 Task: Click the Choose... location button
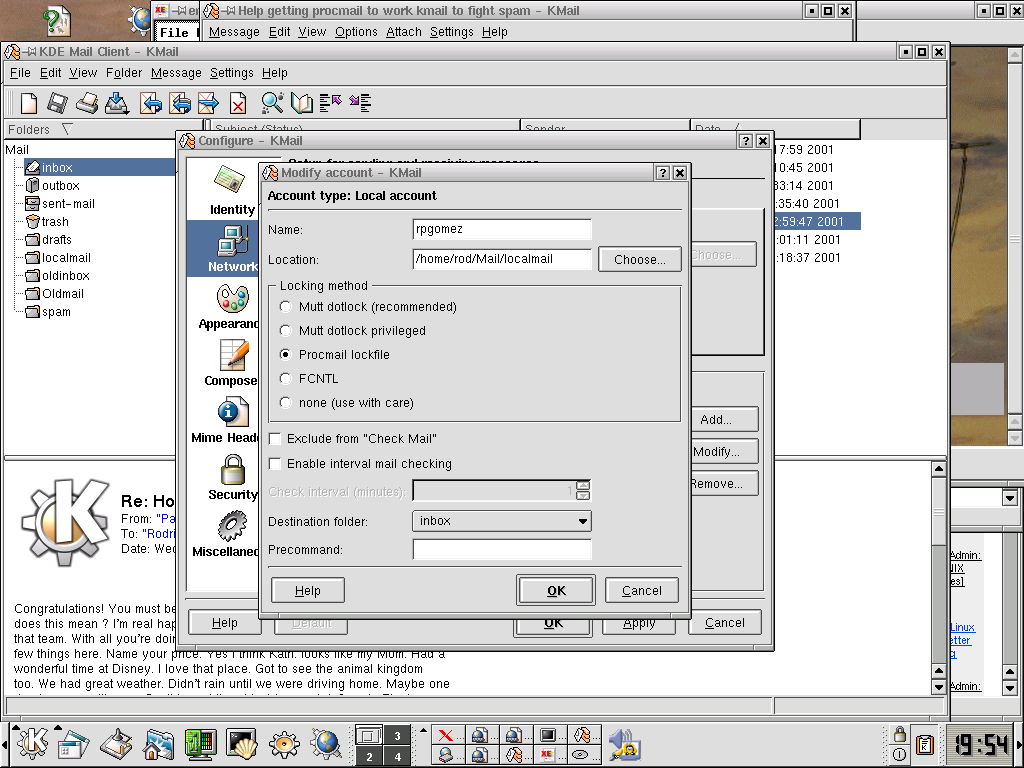pos(640,259)
